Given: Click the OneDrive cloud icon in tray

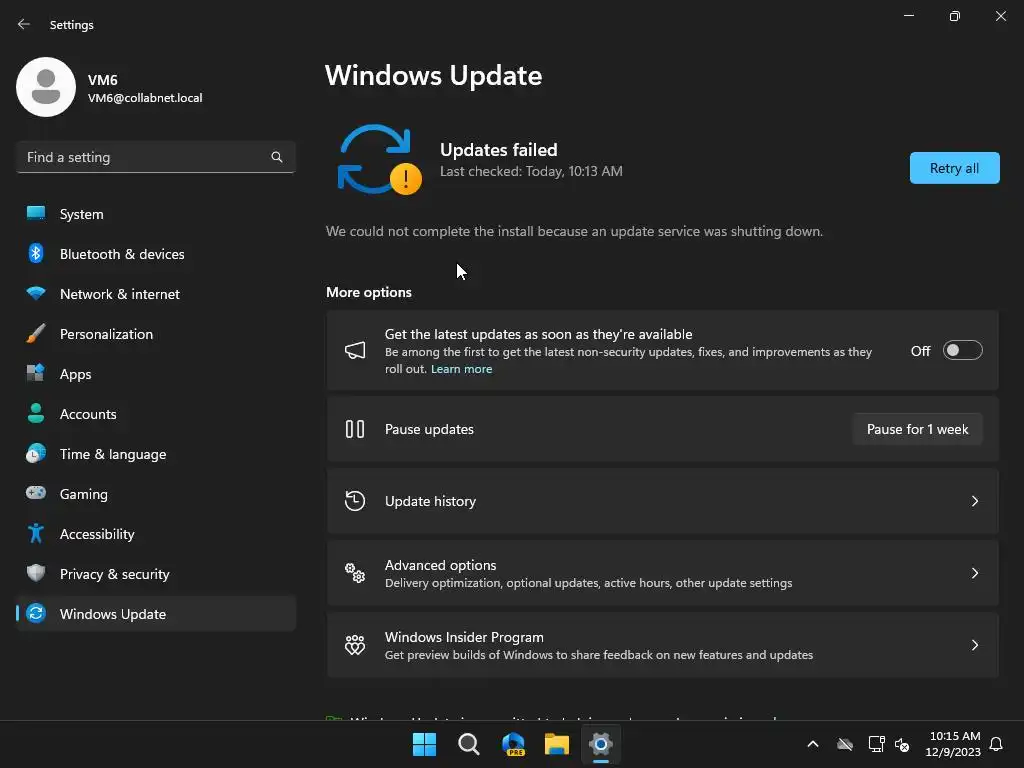Looking at the screenshot, I should click(845, 744).
